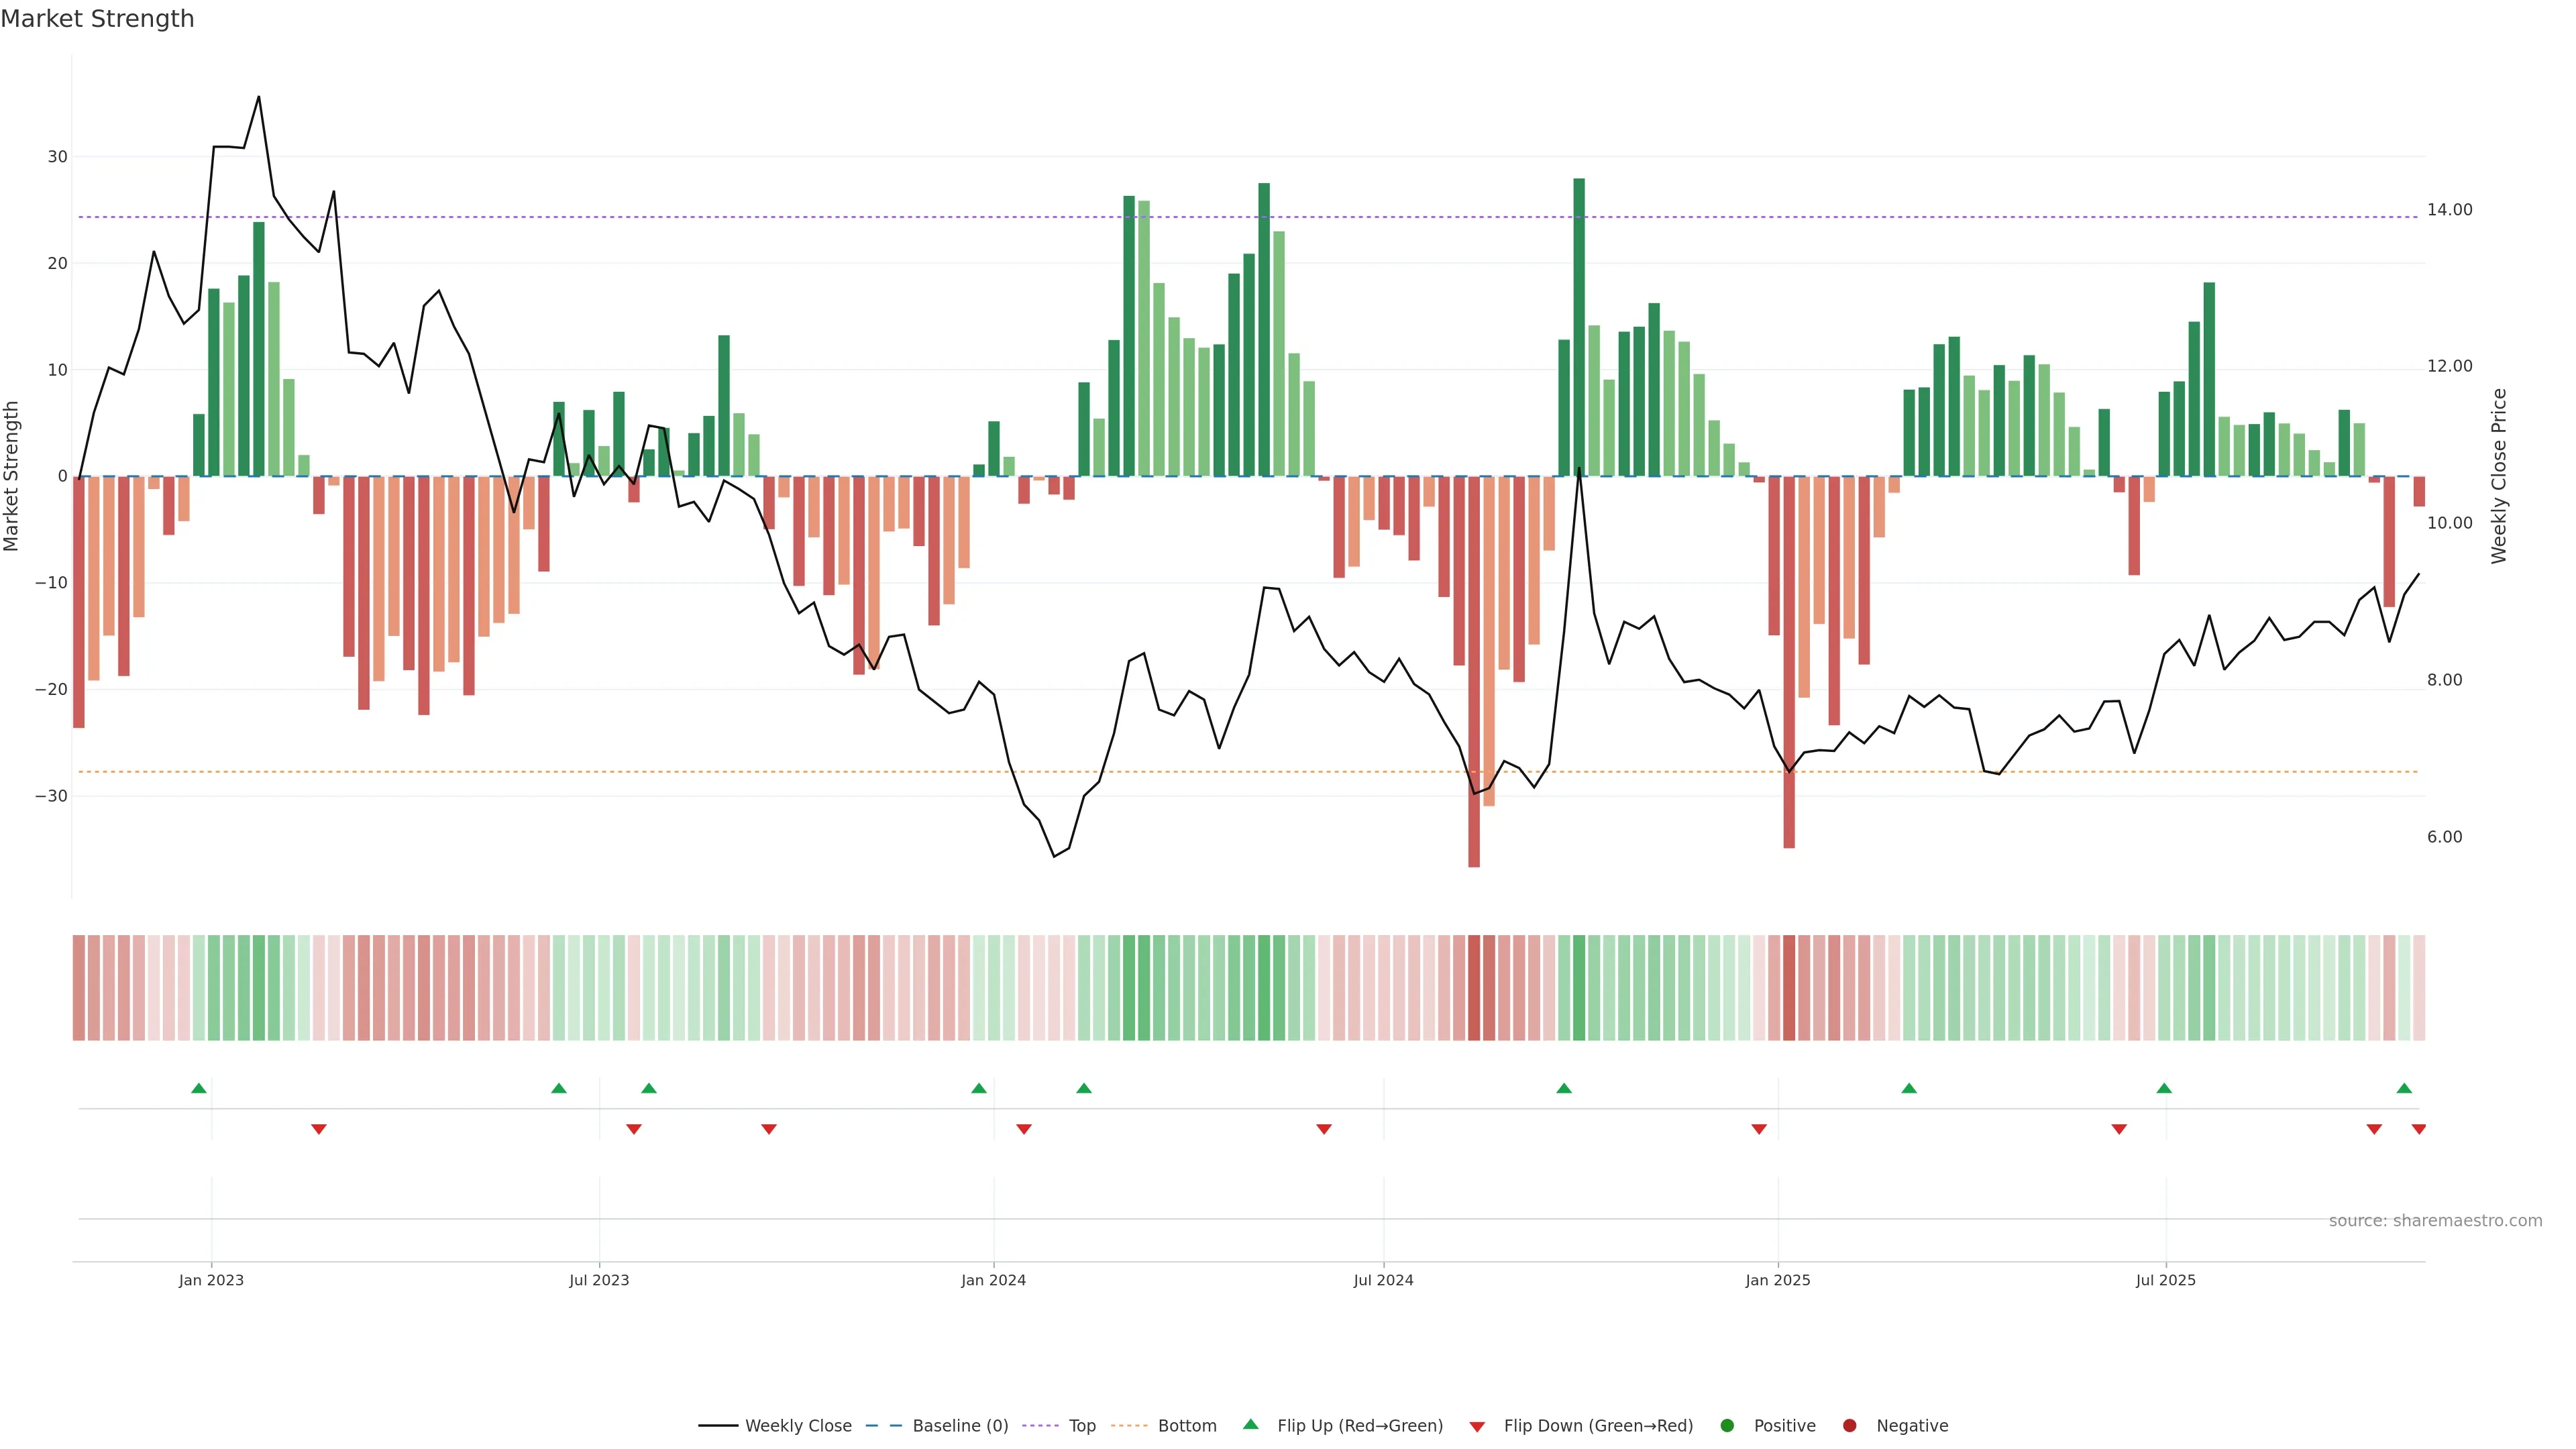Click the Jul 2024 x-axis label
2576x1449 pixels.
click(x=1383, y=1280)
